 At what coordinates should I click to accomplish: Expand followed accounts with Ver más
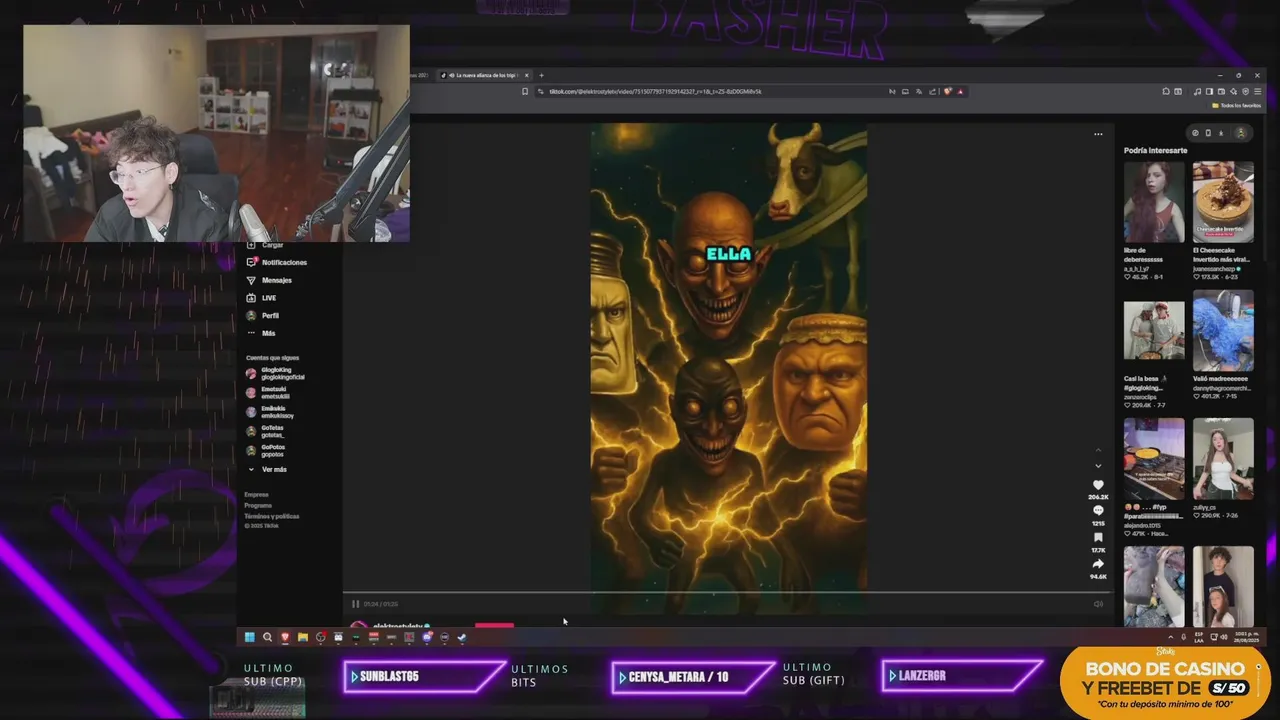(267, 469)
